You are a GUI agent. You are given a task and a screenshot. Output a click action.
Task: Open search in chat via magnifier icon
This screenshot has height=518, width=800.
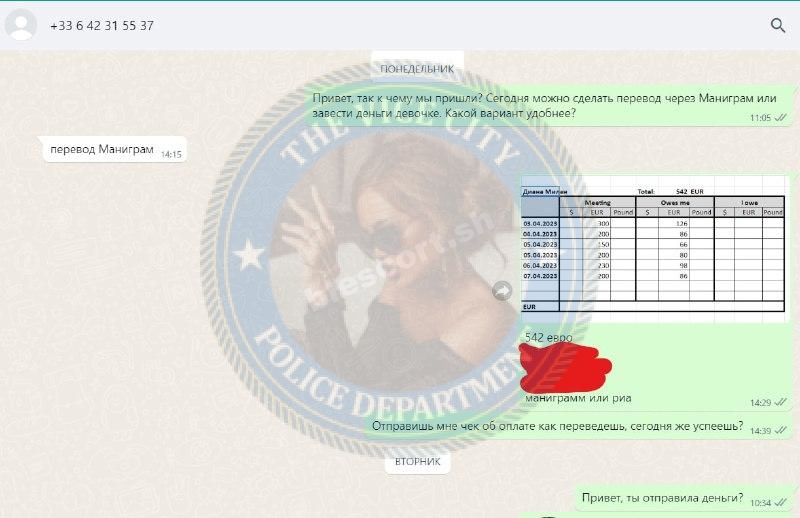pos(778,25)
